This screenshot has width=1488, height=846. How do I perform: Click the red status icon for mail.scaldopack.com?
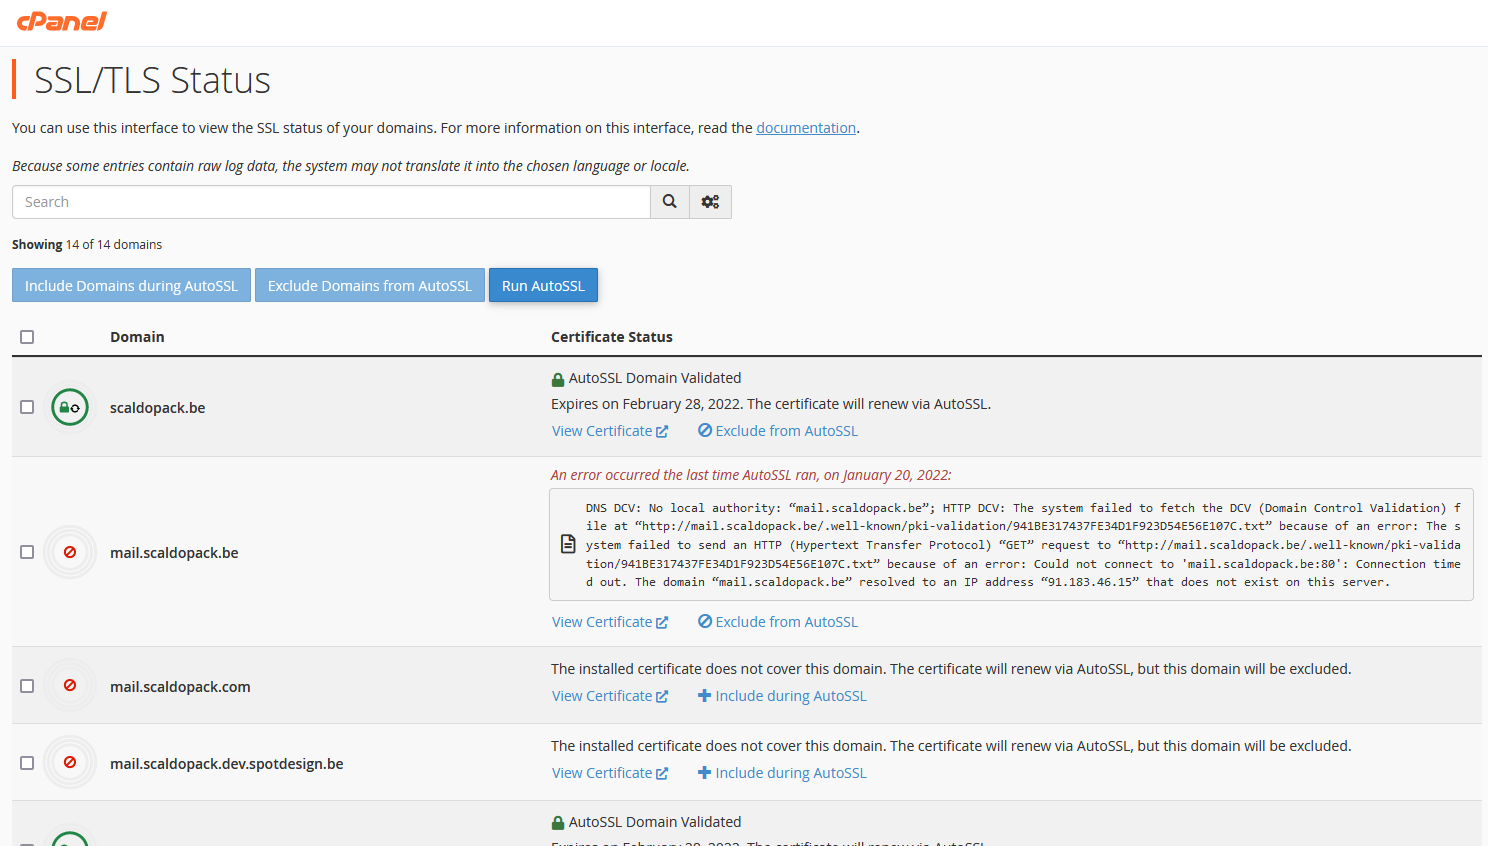point(70,686)
